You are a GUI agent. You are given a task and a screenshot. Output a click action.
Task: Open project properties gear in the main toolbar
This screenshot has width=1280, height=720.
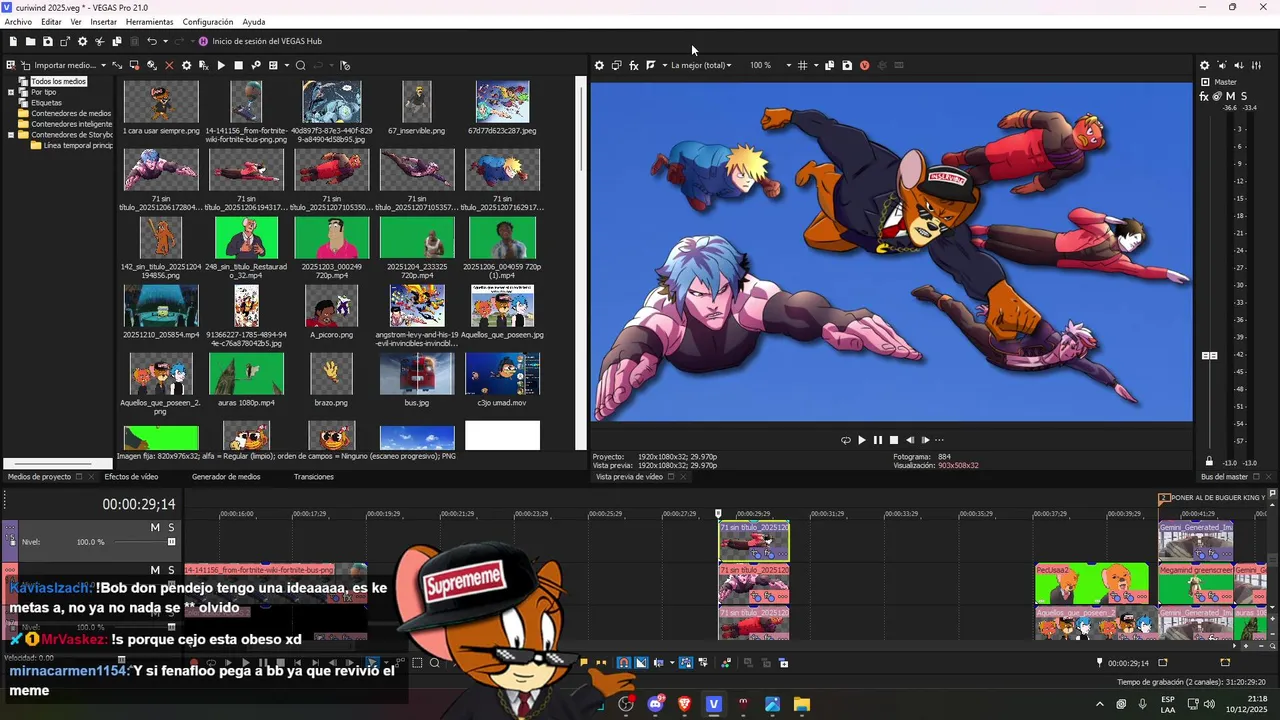coord(82,41)
